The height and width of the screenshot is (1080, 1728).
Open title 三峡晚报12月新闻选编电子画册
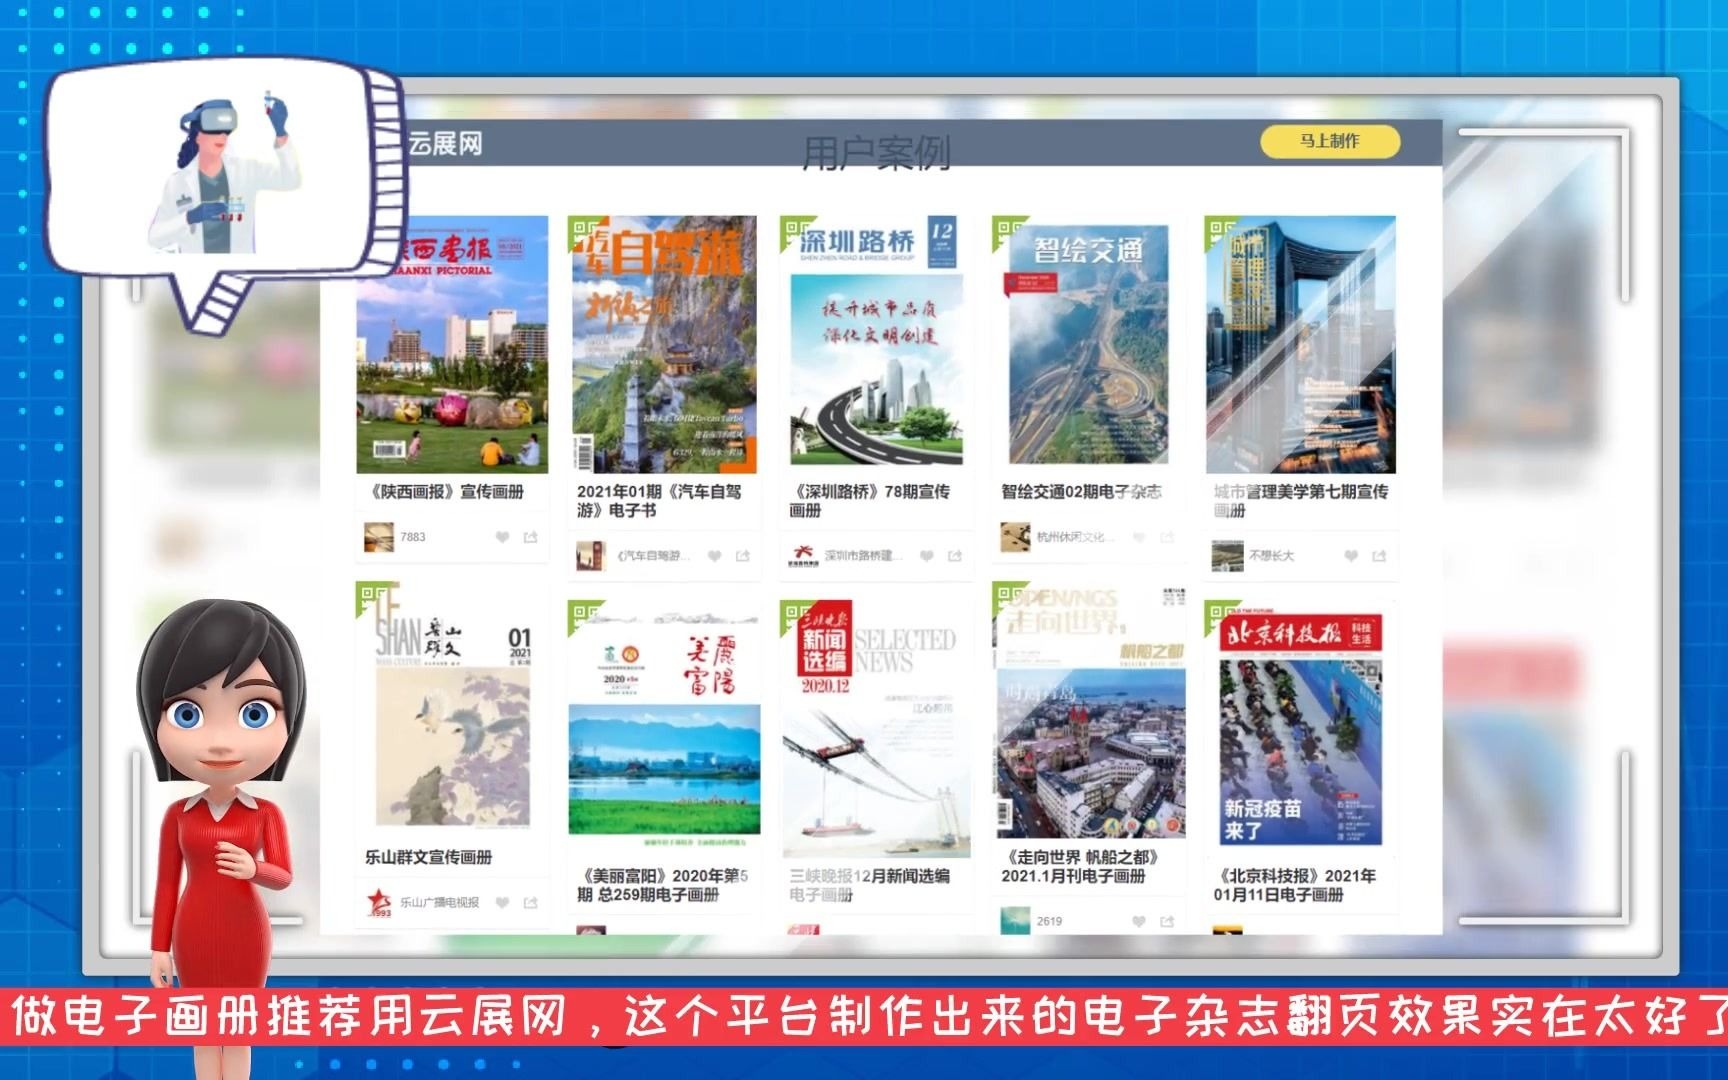869,885
